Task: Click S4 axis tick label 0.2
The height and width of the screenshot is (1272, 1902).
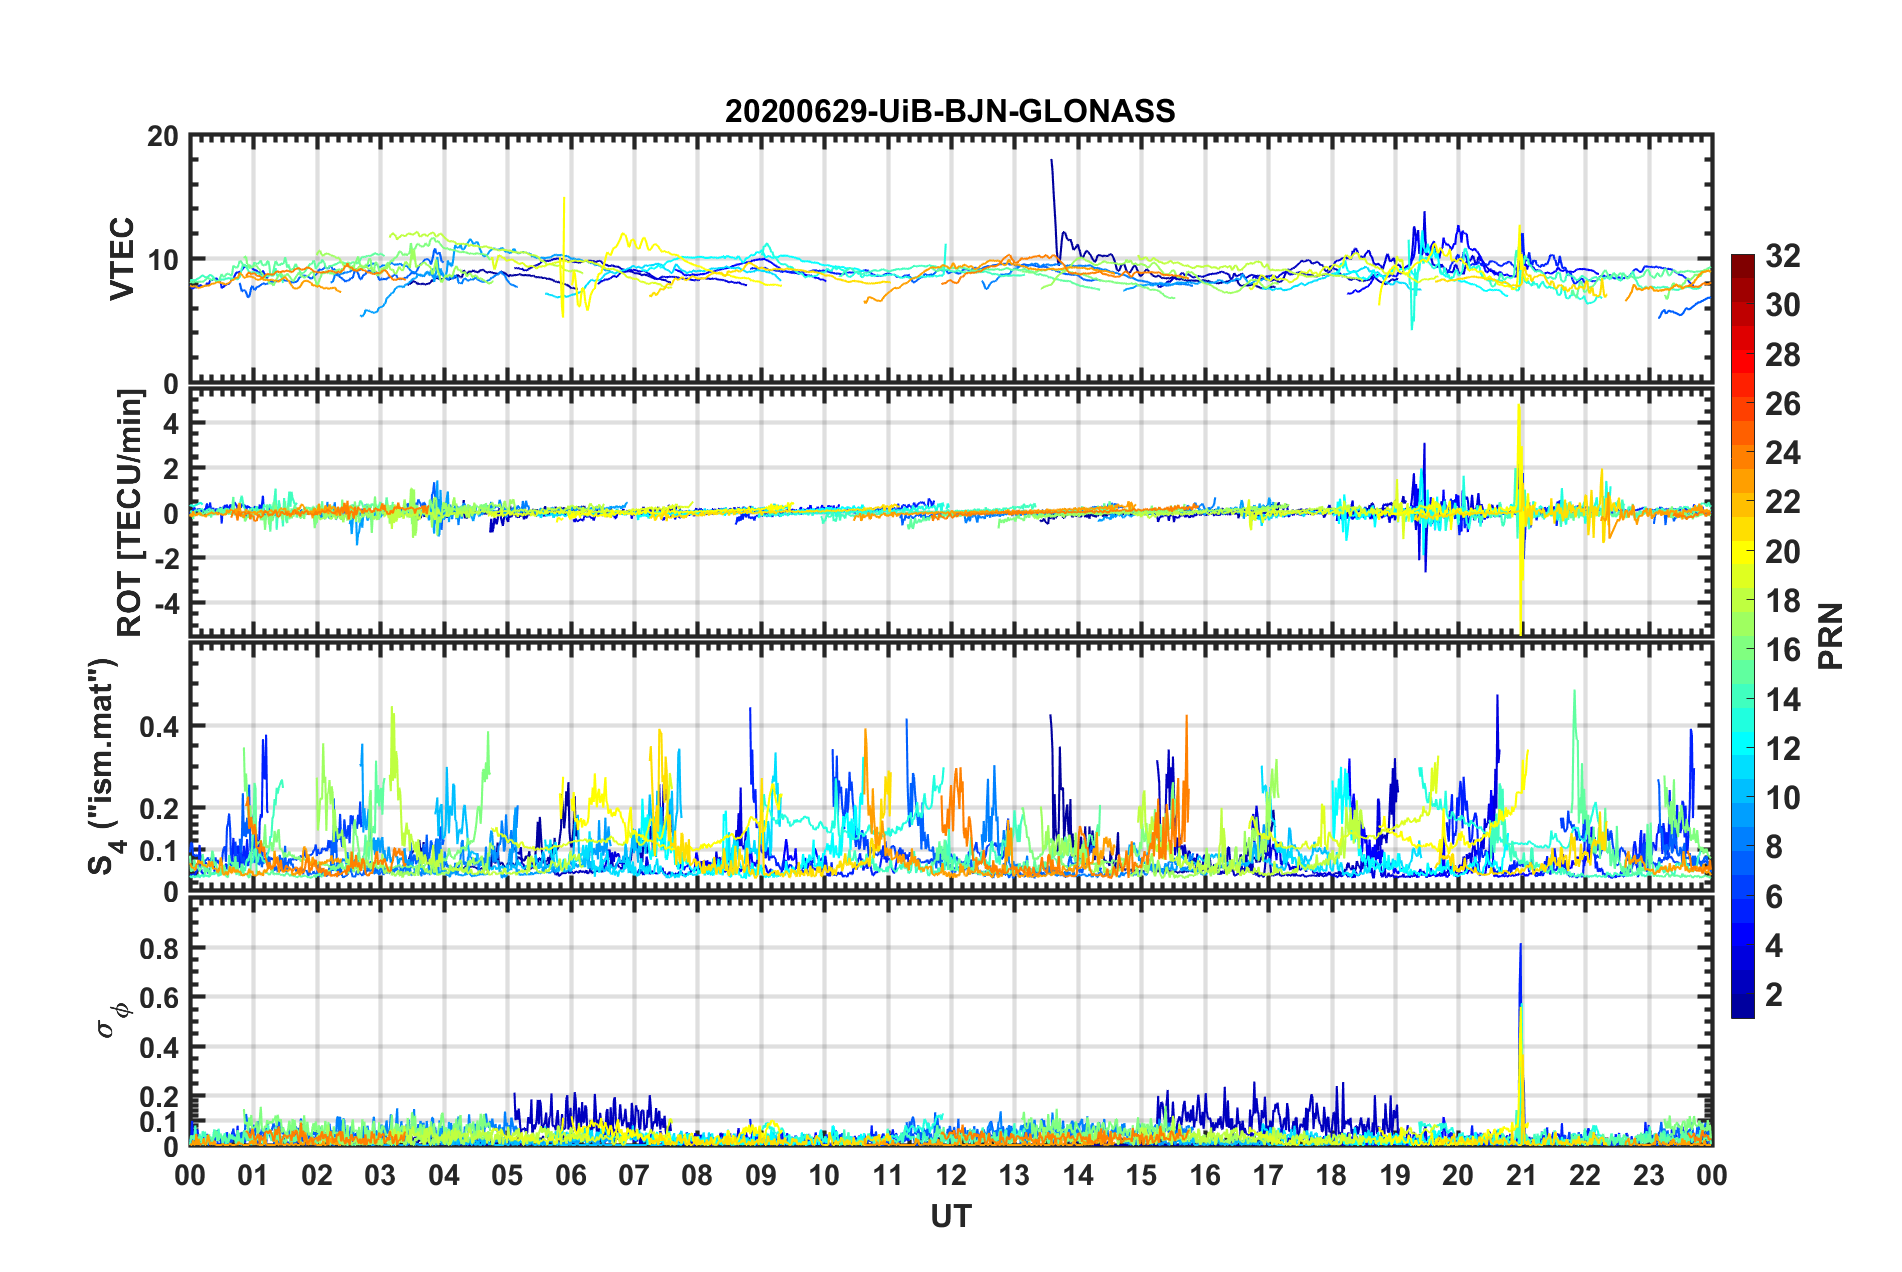Action: [x=159, y=809]
